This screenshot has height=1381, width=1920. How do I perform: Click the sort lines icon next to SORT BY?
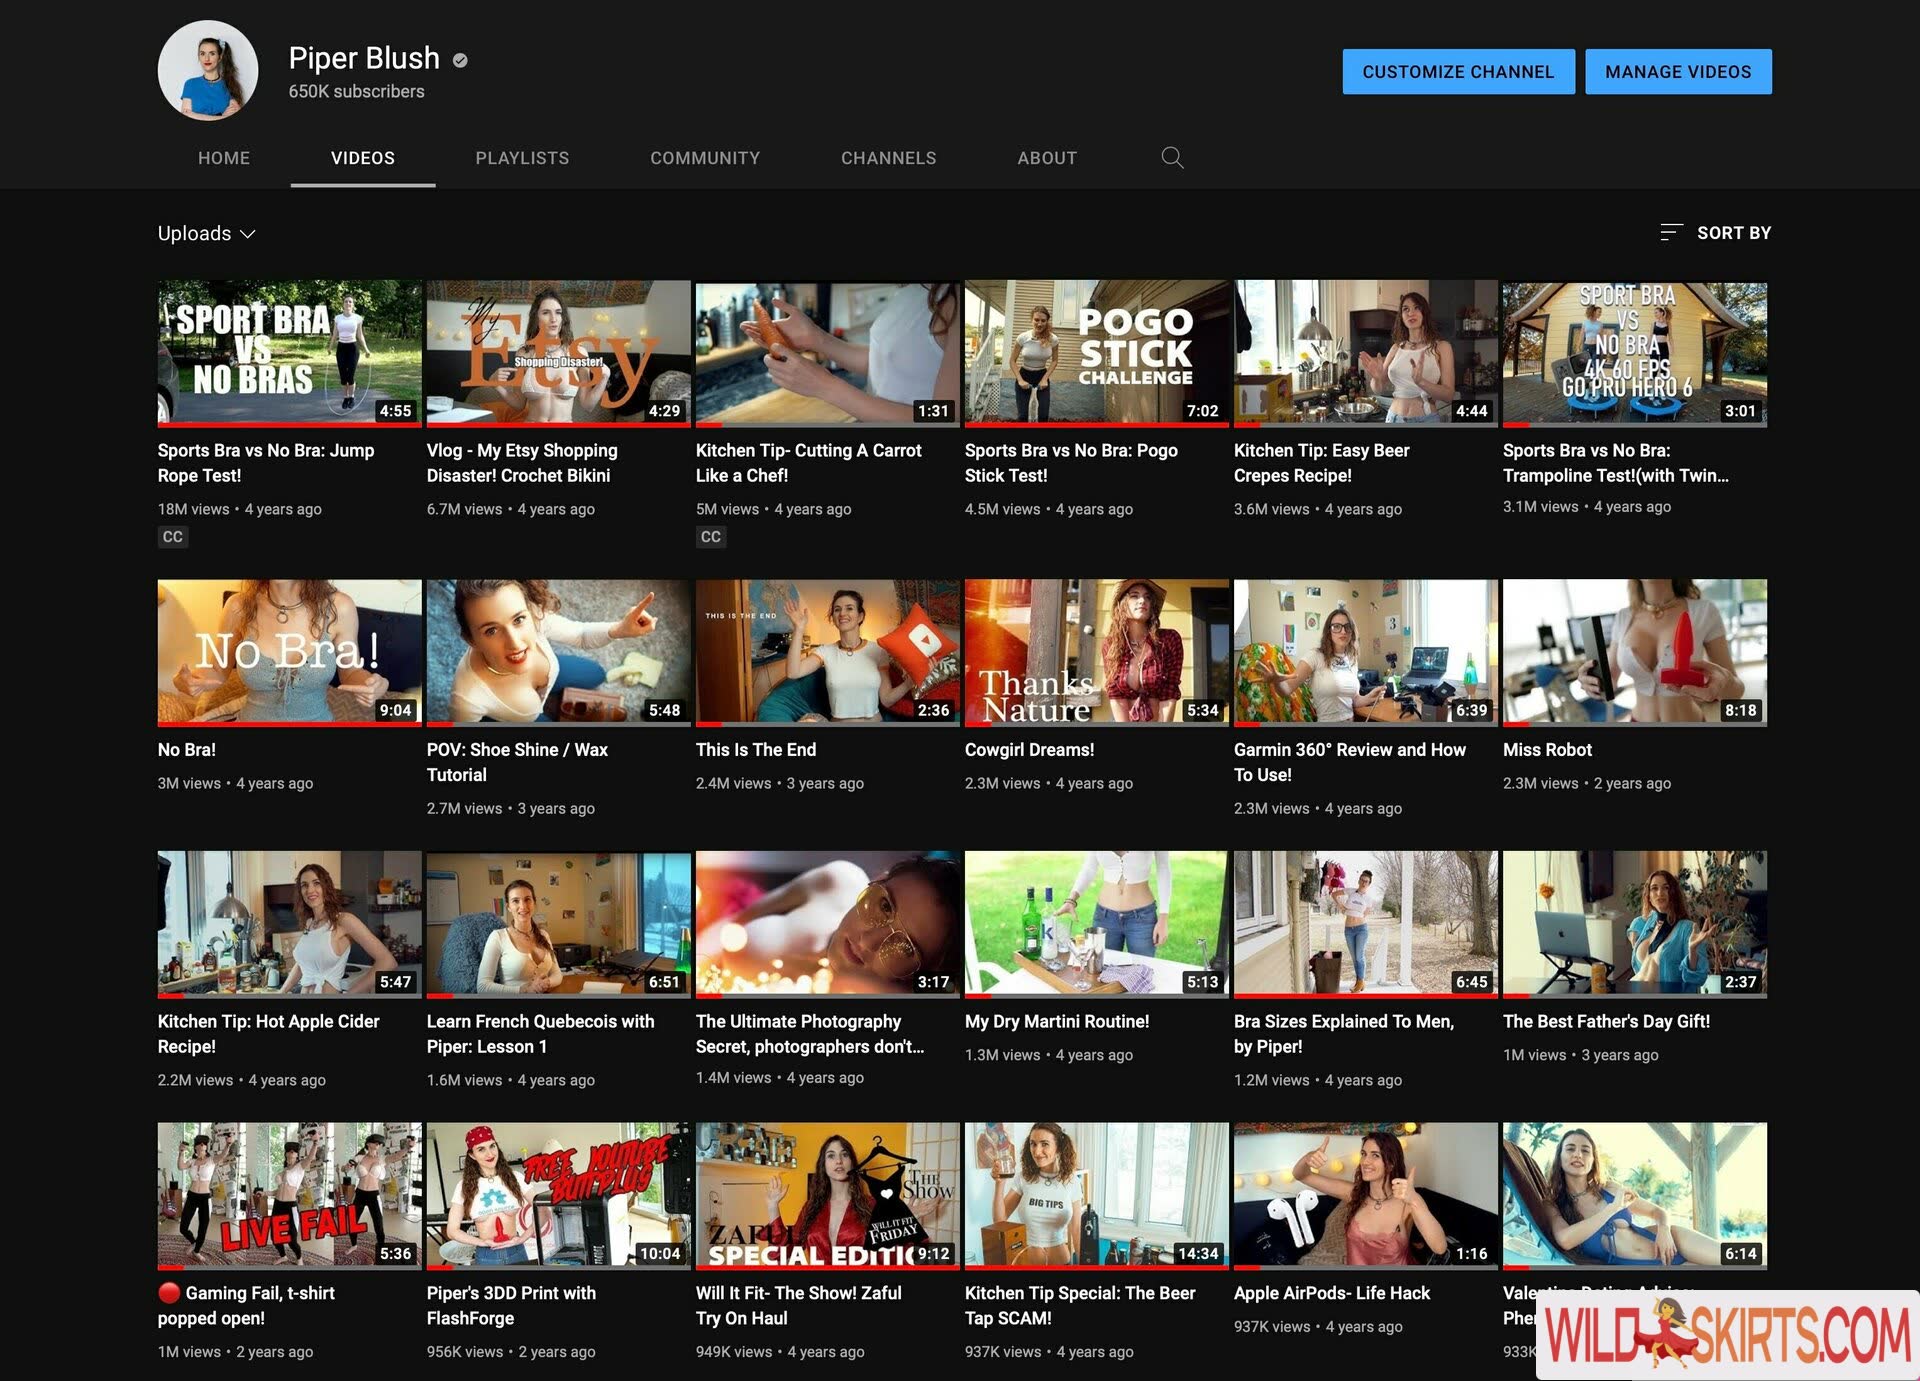click(x=1671, y=233)
